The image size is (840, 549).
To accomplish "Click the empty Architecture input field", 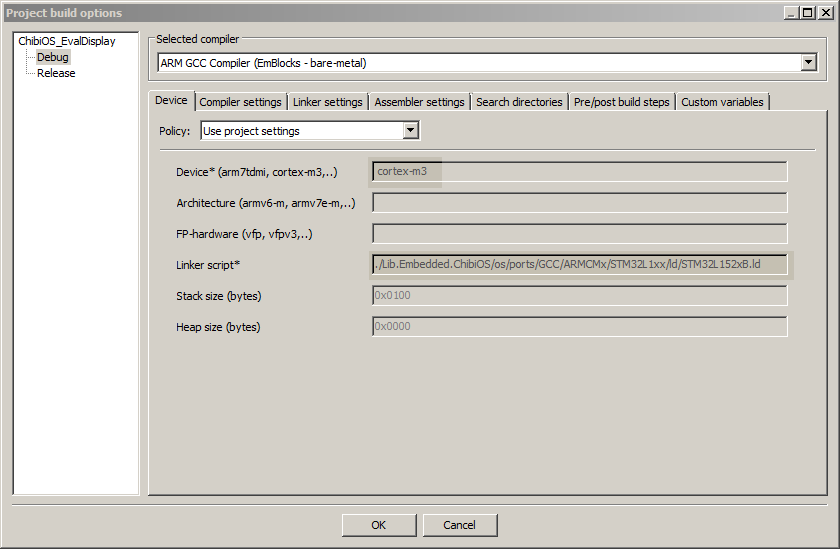I will [x=580, y=202].
